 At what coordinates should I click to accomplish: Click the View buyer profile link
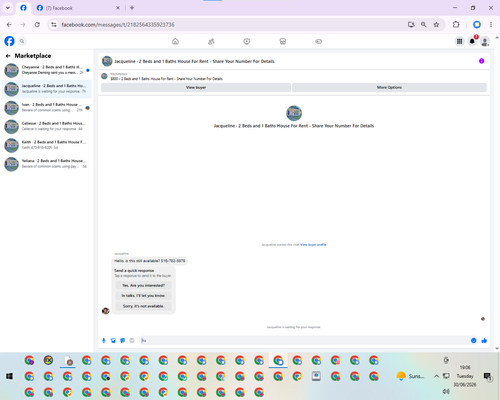point(313,245)
